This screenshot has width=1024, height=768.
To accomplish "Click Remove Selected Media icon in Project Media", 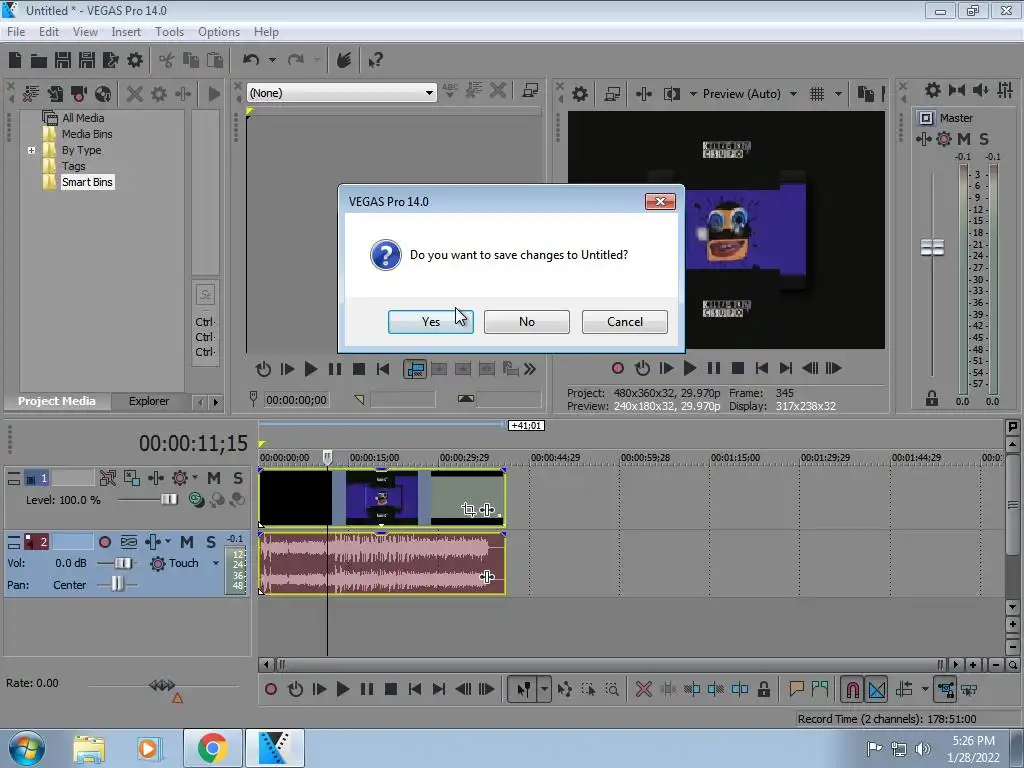I will coord(135,94).
